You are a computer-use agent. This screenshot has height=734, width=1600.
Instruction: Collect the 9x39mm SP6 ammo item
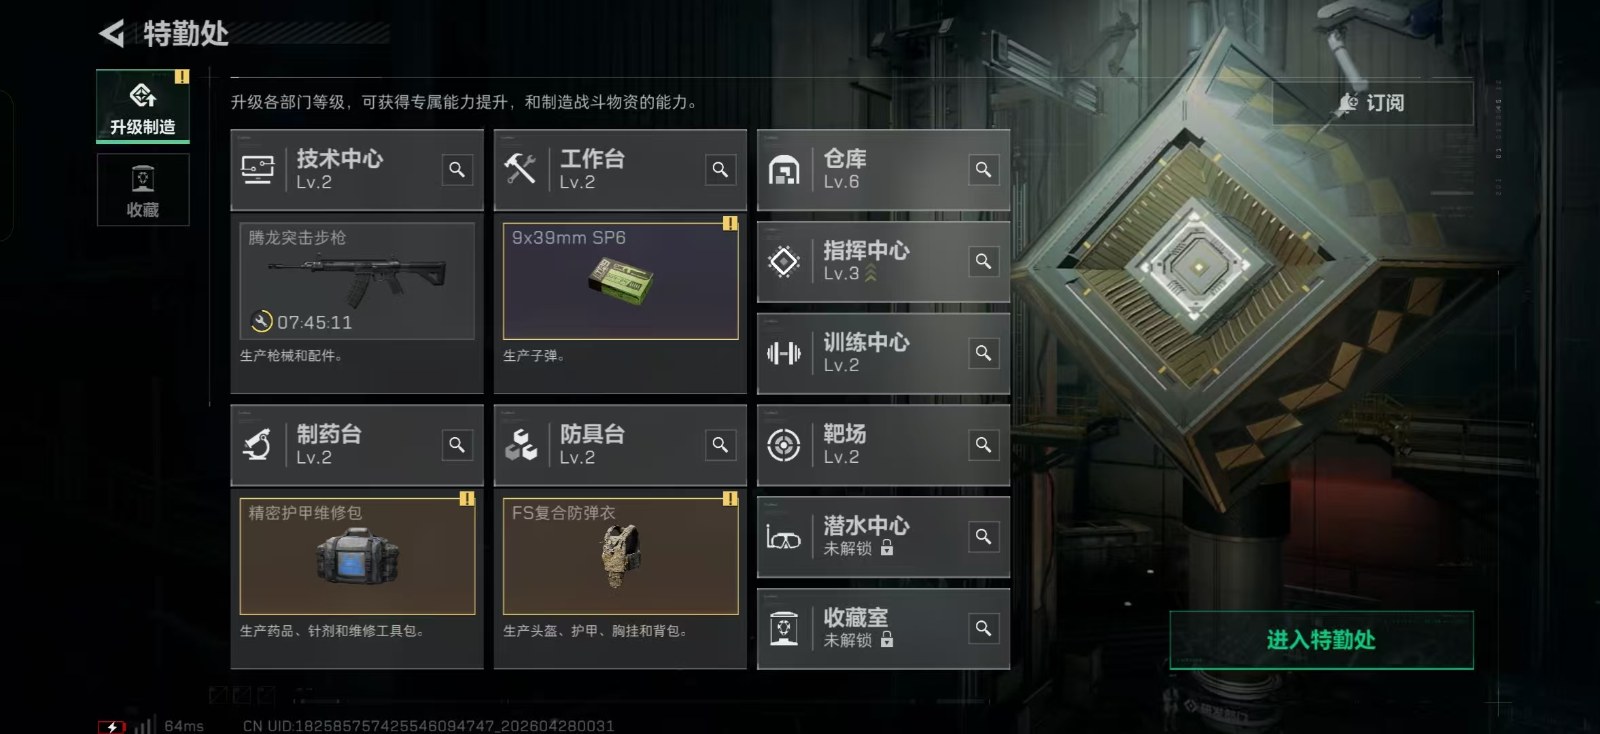point(620,281)
